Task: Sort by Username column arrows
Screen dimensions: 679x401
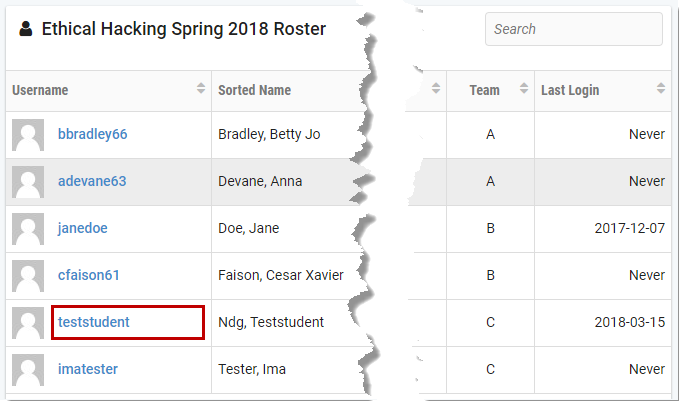Action: click(200, 88)
